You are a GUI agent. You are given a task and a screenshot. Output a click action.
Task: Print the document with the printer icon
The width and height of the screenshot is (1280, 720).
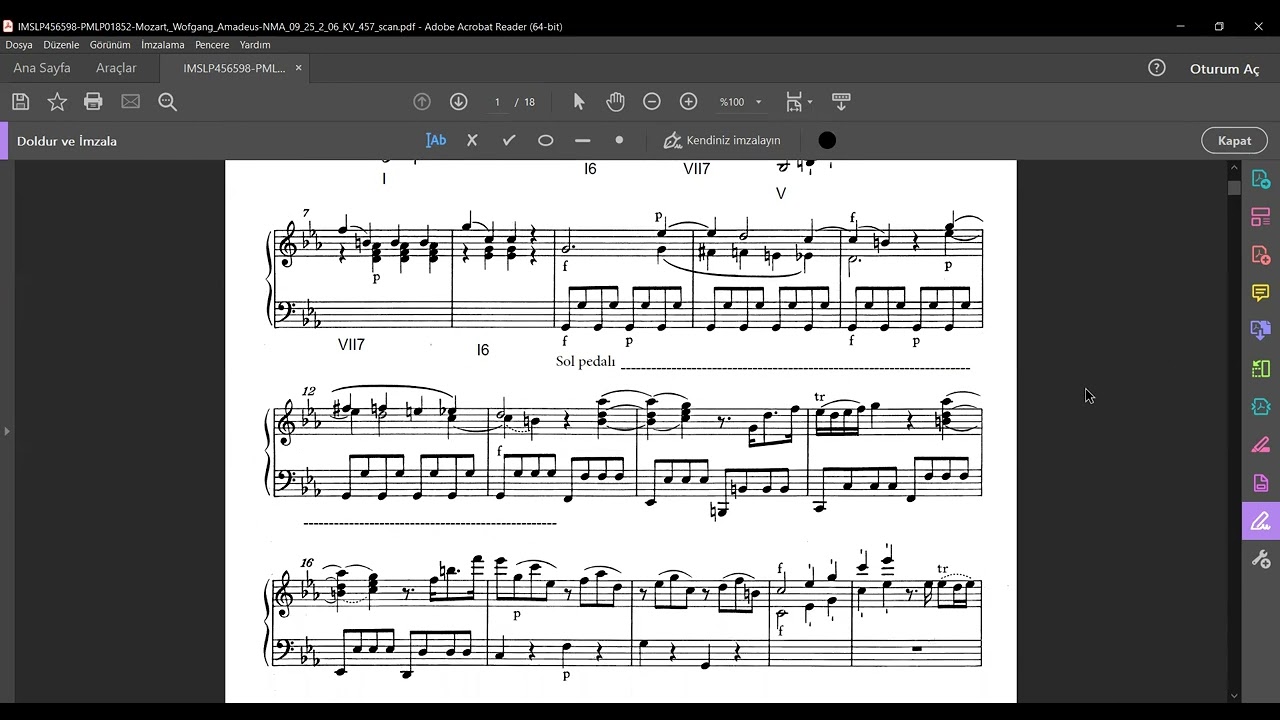[x=93, y=101]
